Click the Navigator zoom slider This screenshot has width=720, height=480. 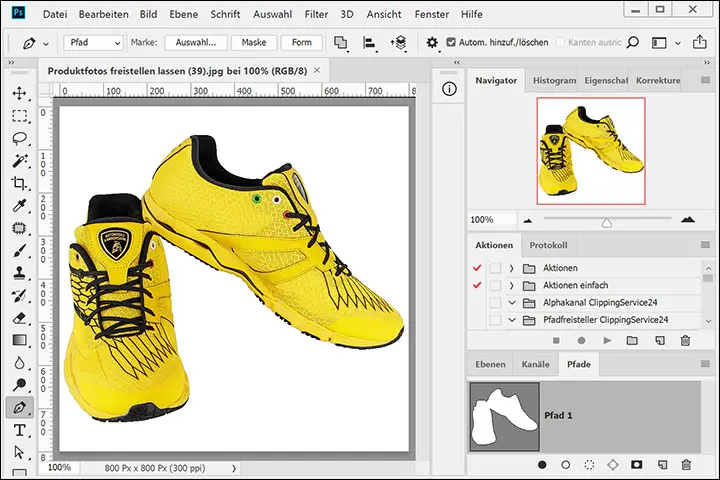[606, 220]
